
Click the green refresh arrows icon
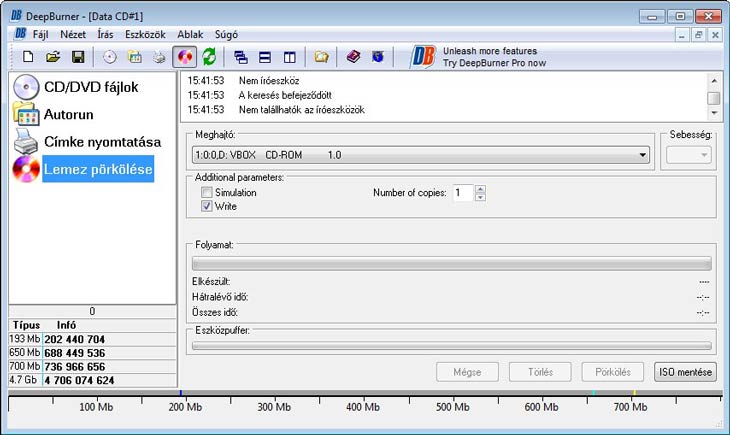coord(209,57)
